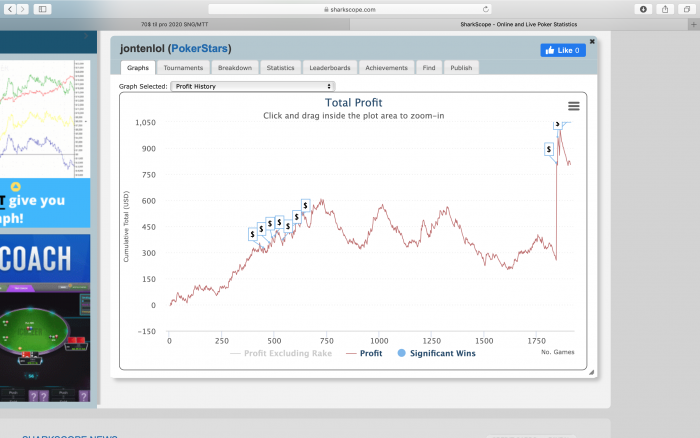Open Safari downloads icon

(x=643, y=9)
